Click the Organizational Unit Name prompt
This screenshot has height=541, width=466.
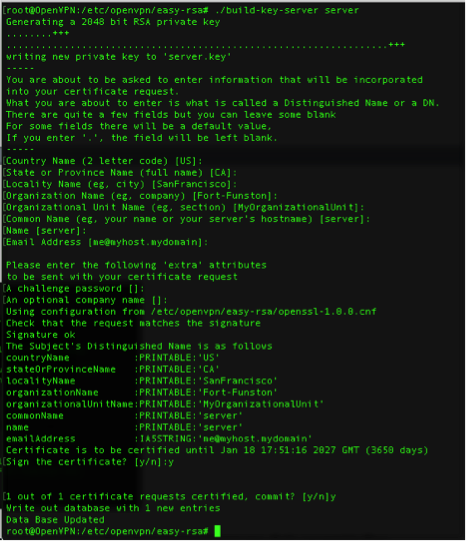185,207
